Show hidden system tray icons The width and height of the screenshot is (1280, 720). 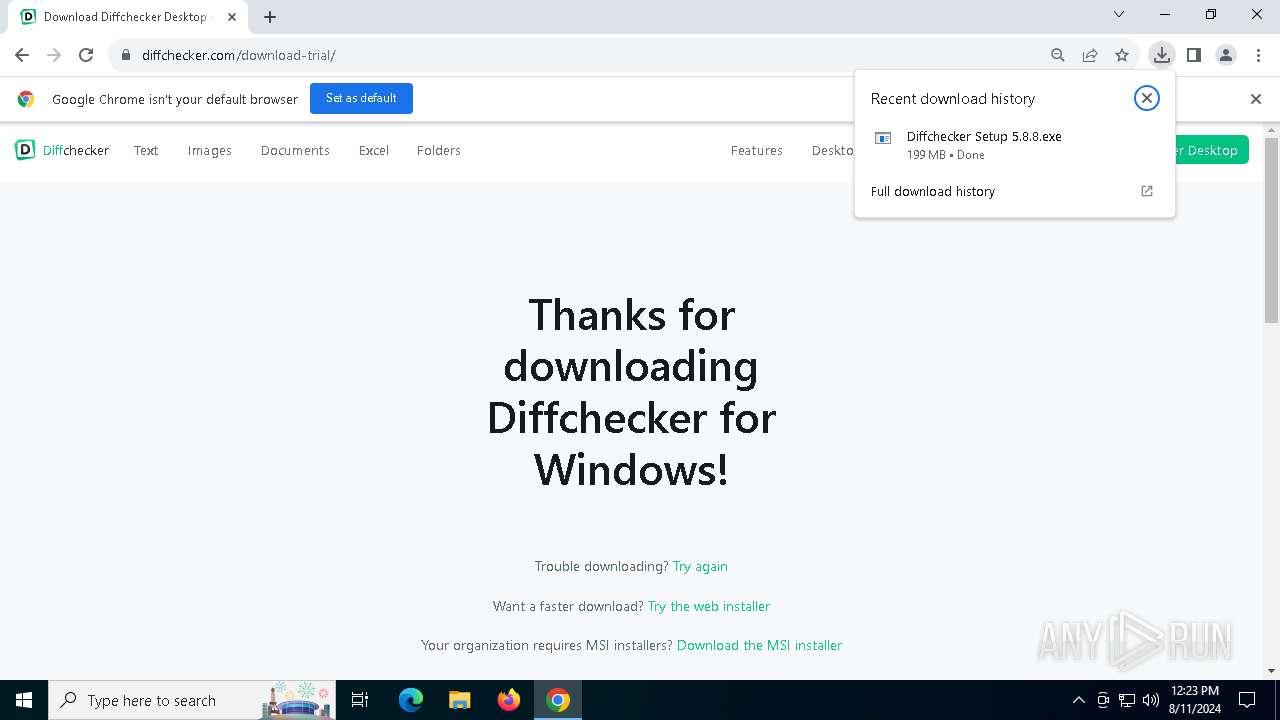pos(1078,700)
